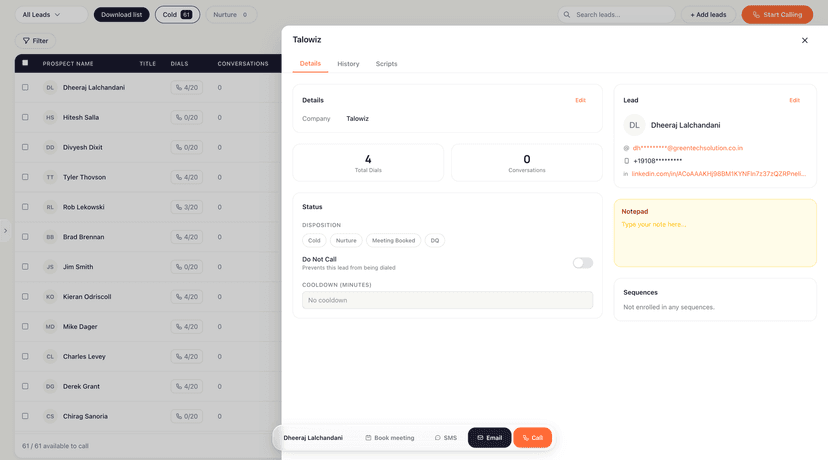This screenshot has width=828, height=460.
Task: Click the CL avatar for Charles Levey
Action: [x=50, y=356]
